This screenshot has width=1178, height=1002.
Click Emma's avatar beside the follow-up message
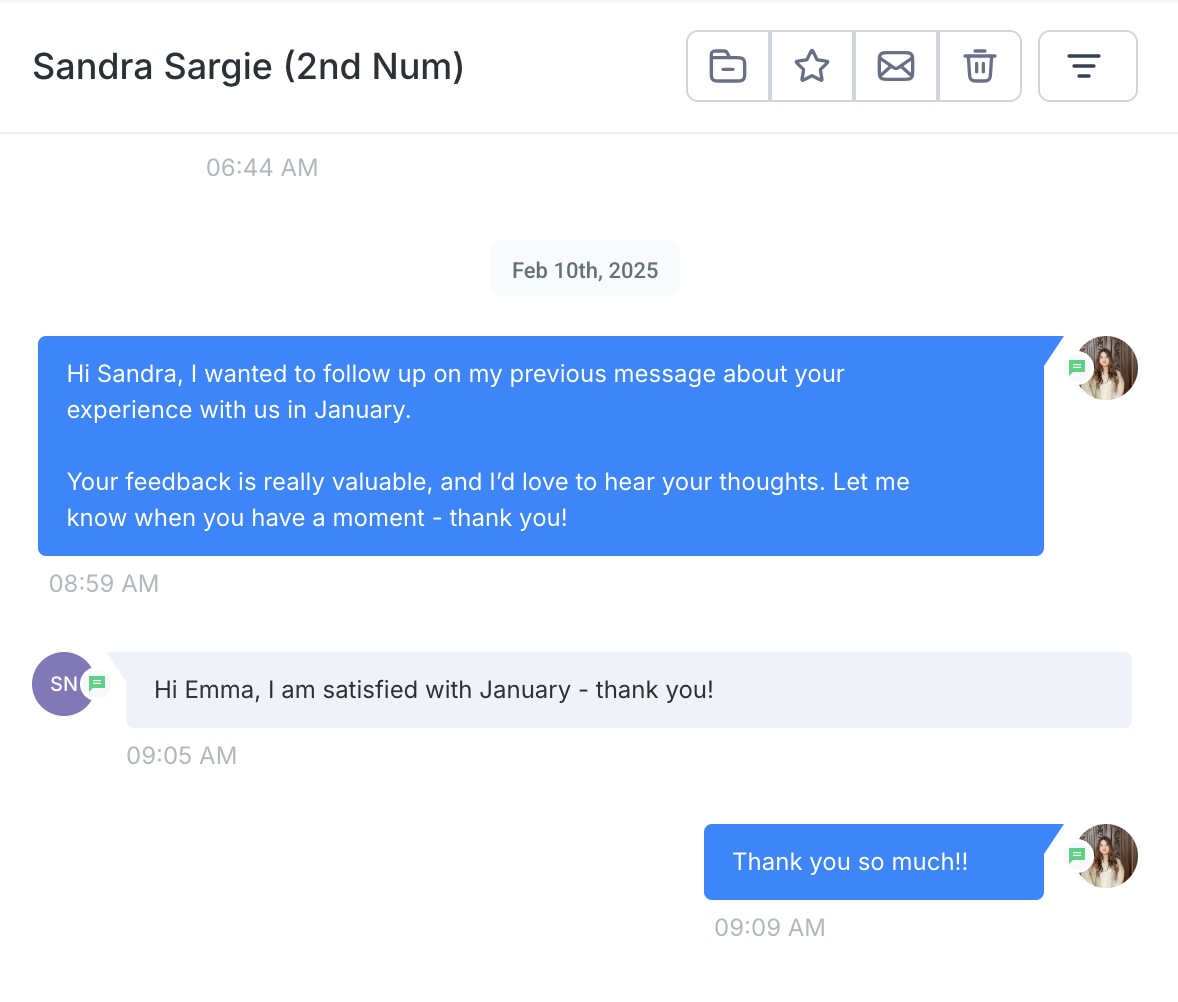(1108, 368)
